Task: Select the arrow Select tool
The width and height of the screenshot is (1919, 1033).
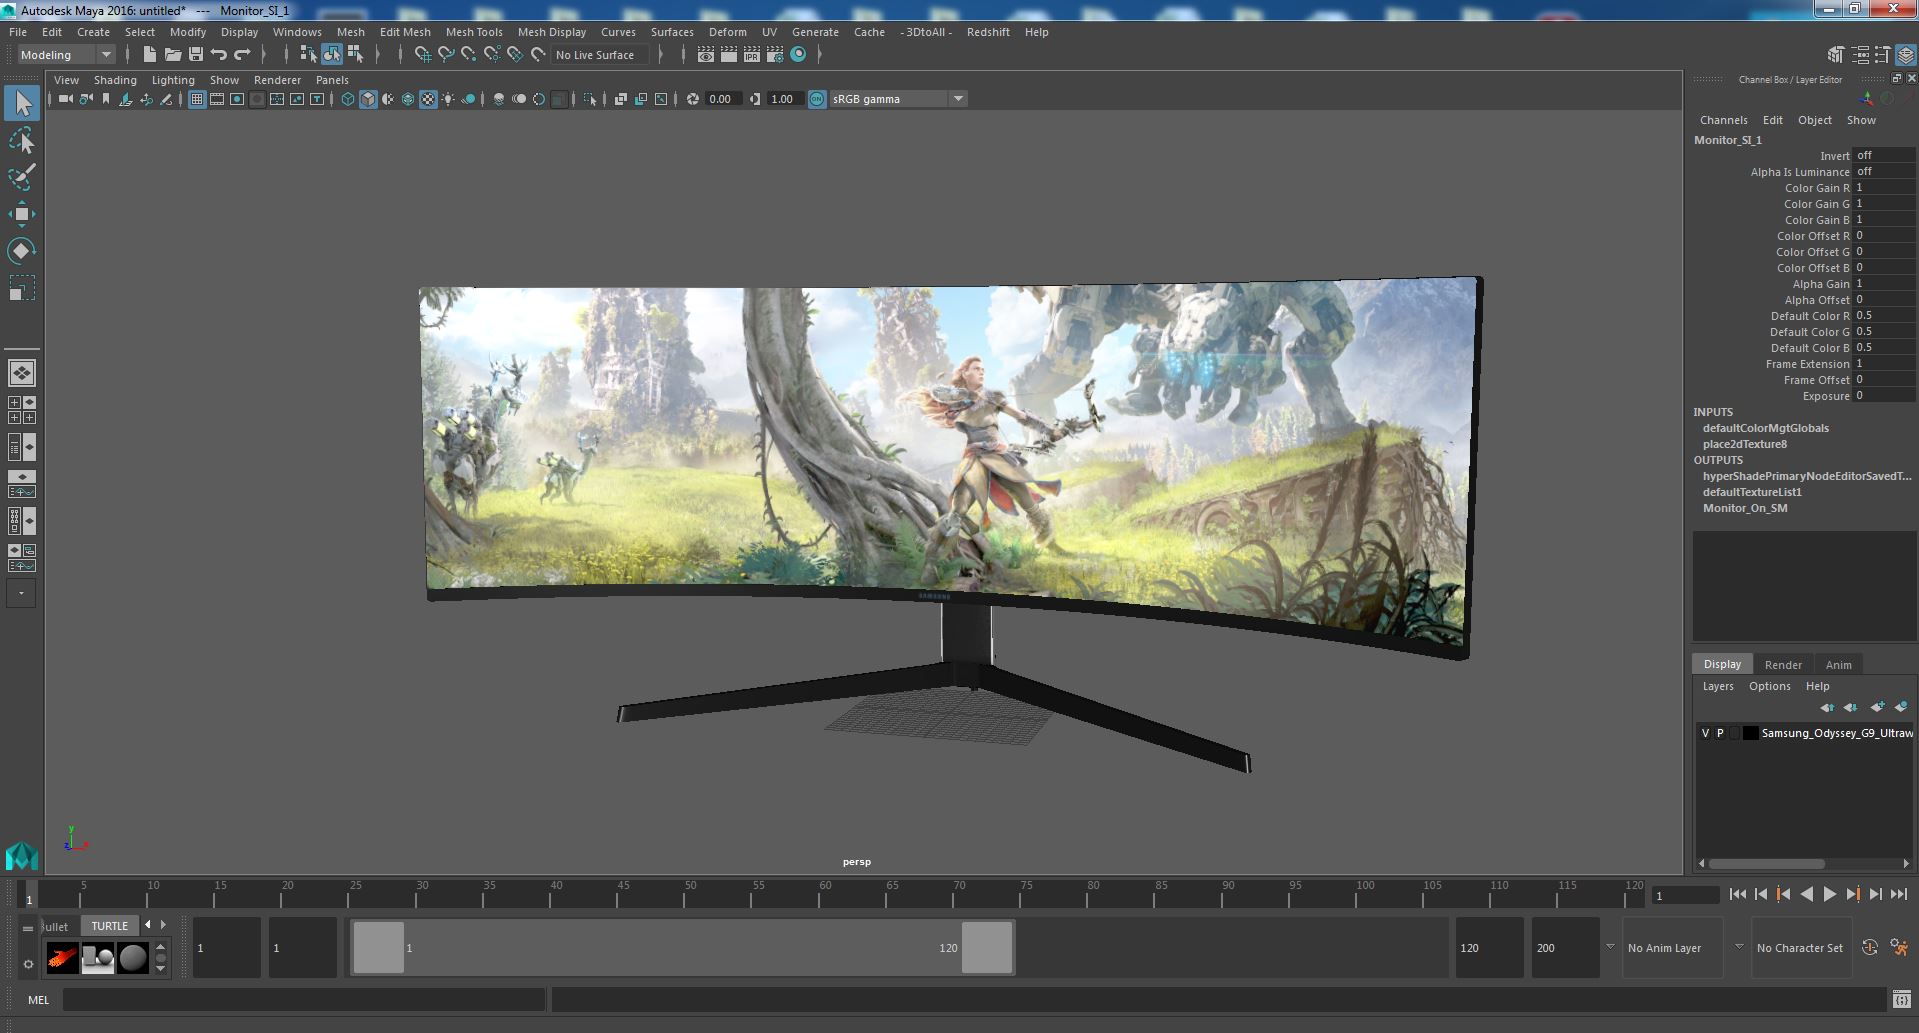Action: [22, 103]
